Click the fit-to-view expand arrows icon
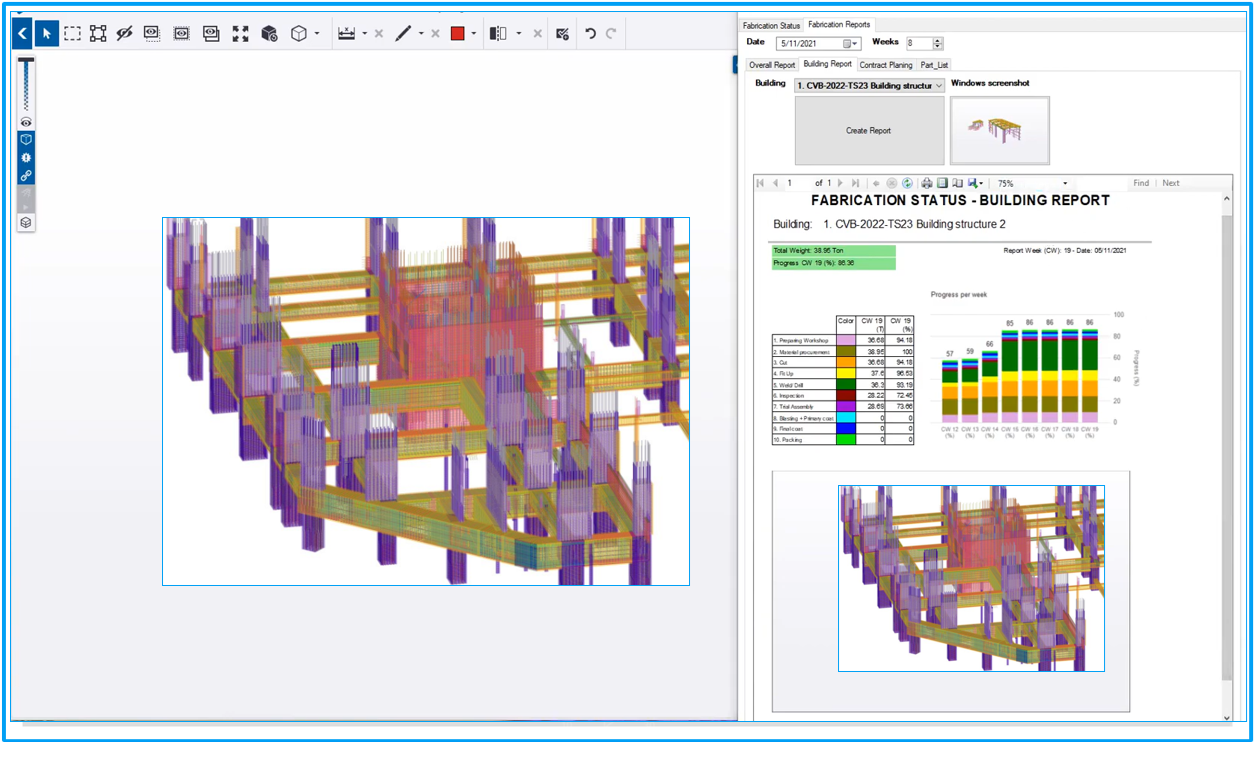1255x776 pixels. 240,33
